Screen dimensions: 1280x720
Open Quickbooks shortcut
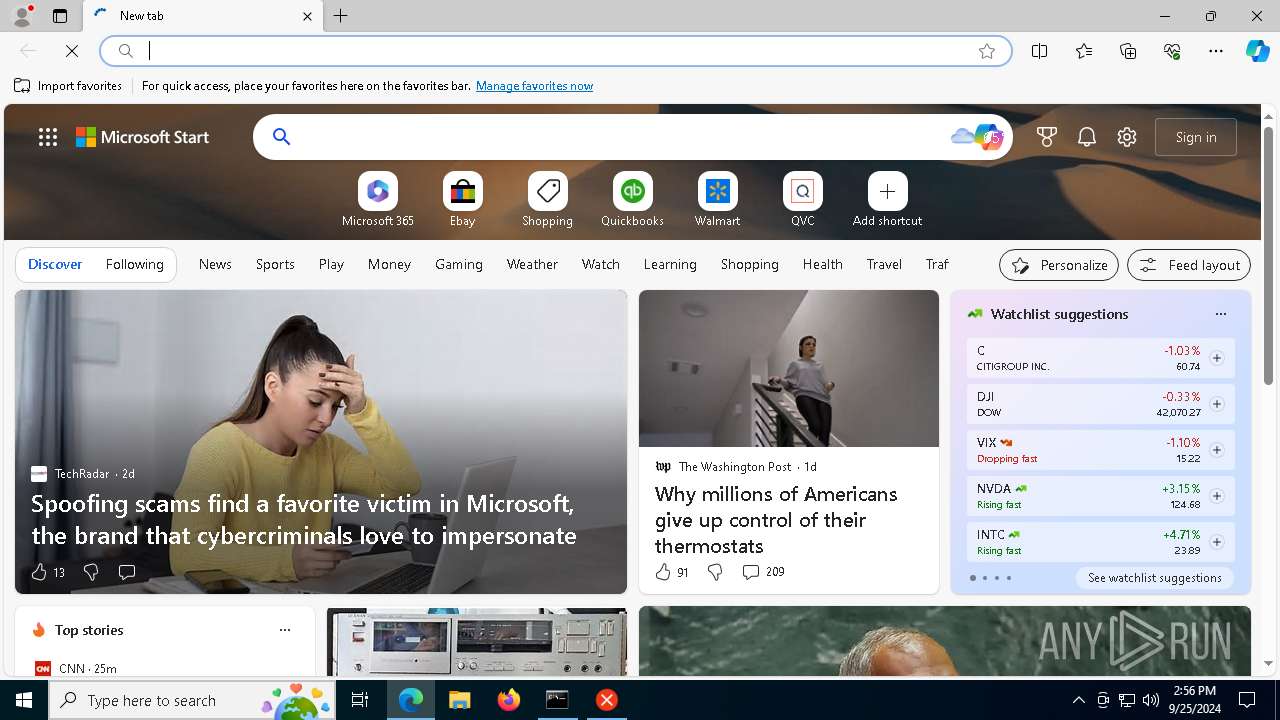633,200
